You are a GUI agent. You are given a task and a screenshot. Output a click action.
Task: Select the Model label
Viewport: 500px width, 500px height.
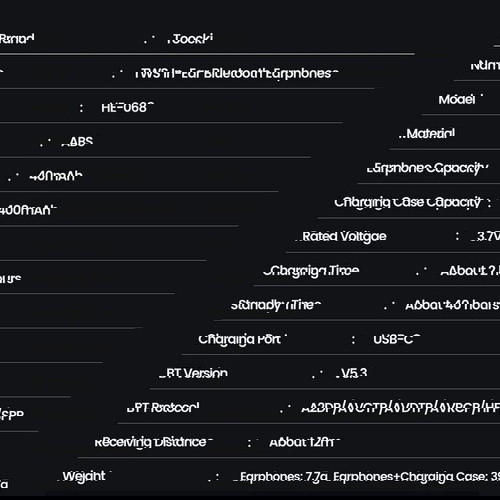pos(457,99)
